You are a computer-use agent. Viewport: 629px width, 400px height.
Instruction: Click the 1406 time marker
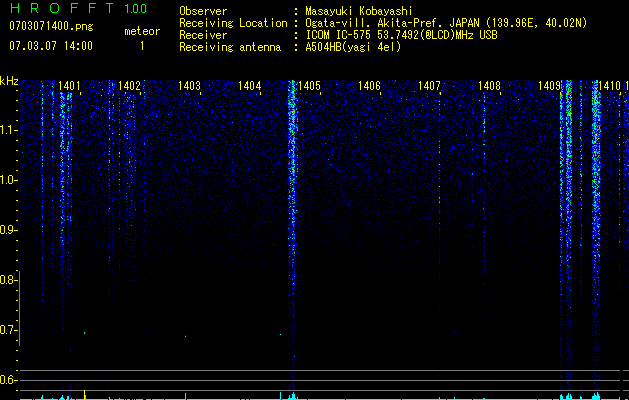pos(369,86)
